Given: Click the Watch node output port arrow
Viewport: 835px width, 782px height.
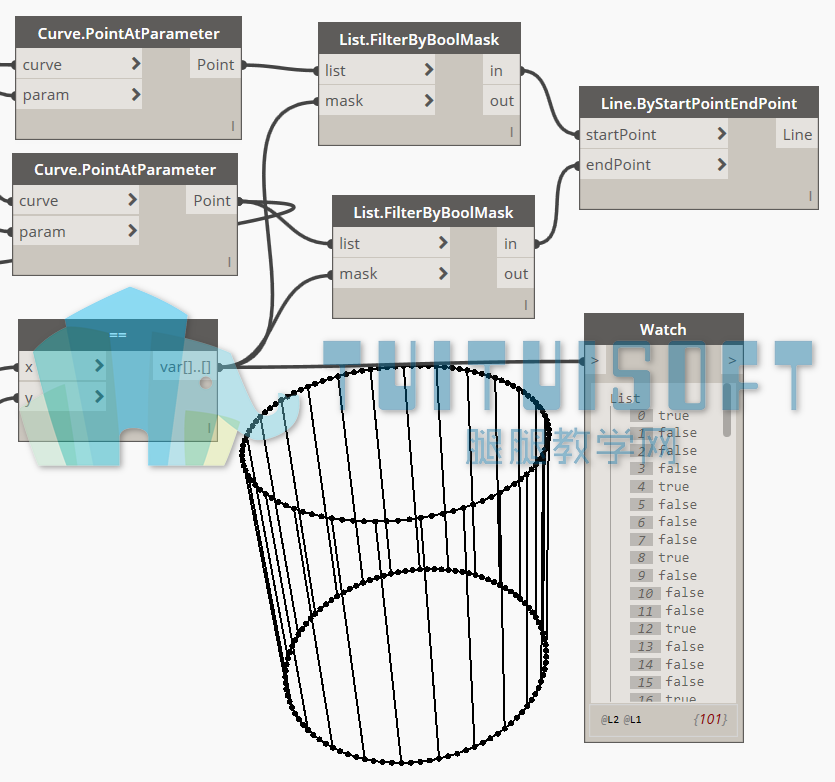Looking at the screenshot, I should tap(732, 361).
